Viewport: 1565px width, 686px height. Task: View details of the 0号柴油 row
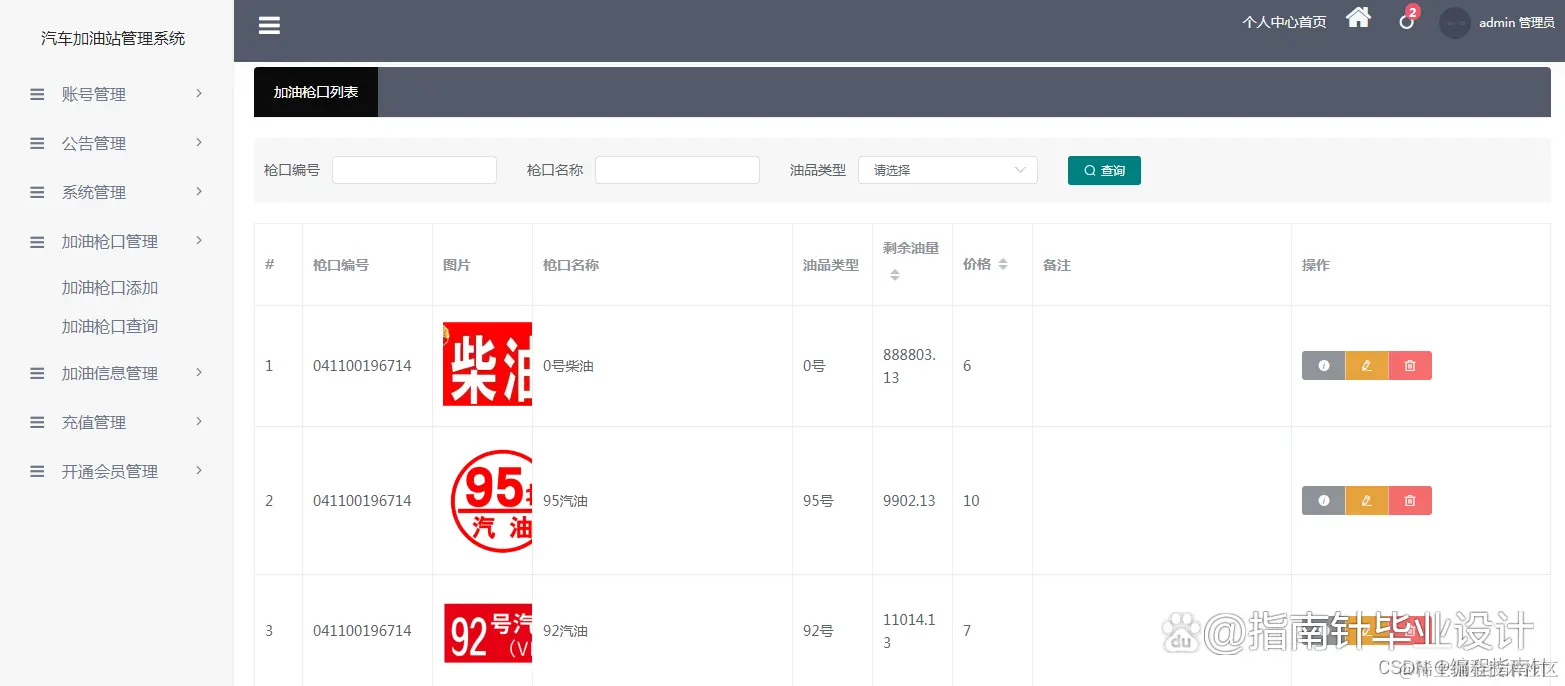[1323, 366]
